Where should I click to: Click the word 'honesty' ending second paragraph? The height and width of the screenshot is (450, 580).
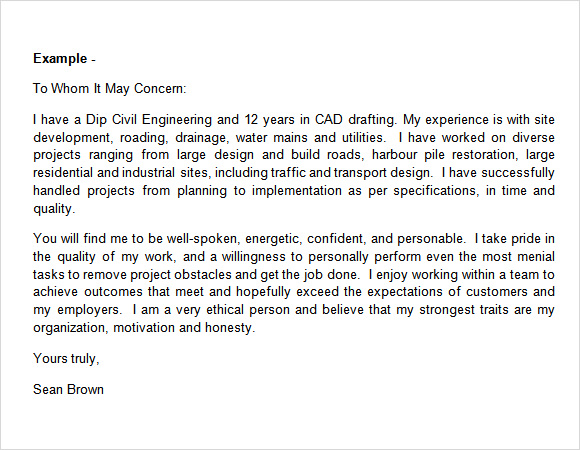coord(230,328)
